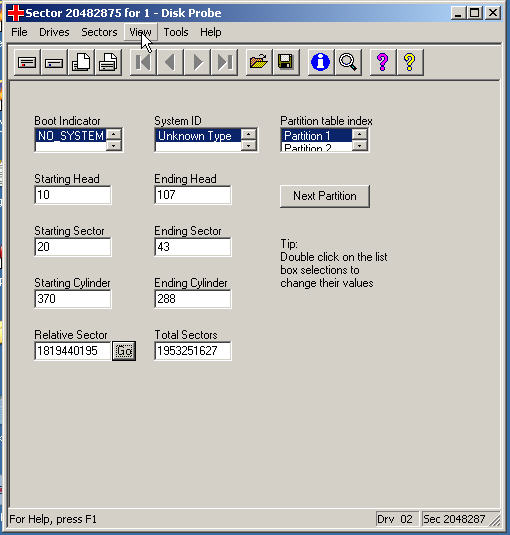This screenshot has height=535, width=510.
Task: Go to first sector arrow icon
Action: [x=143, y=62]
